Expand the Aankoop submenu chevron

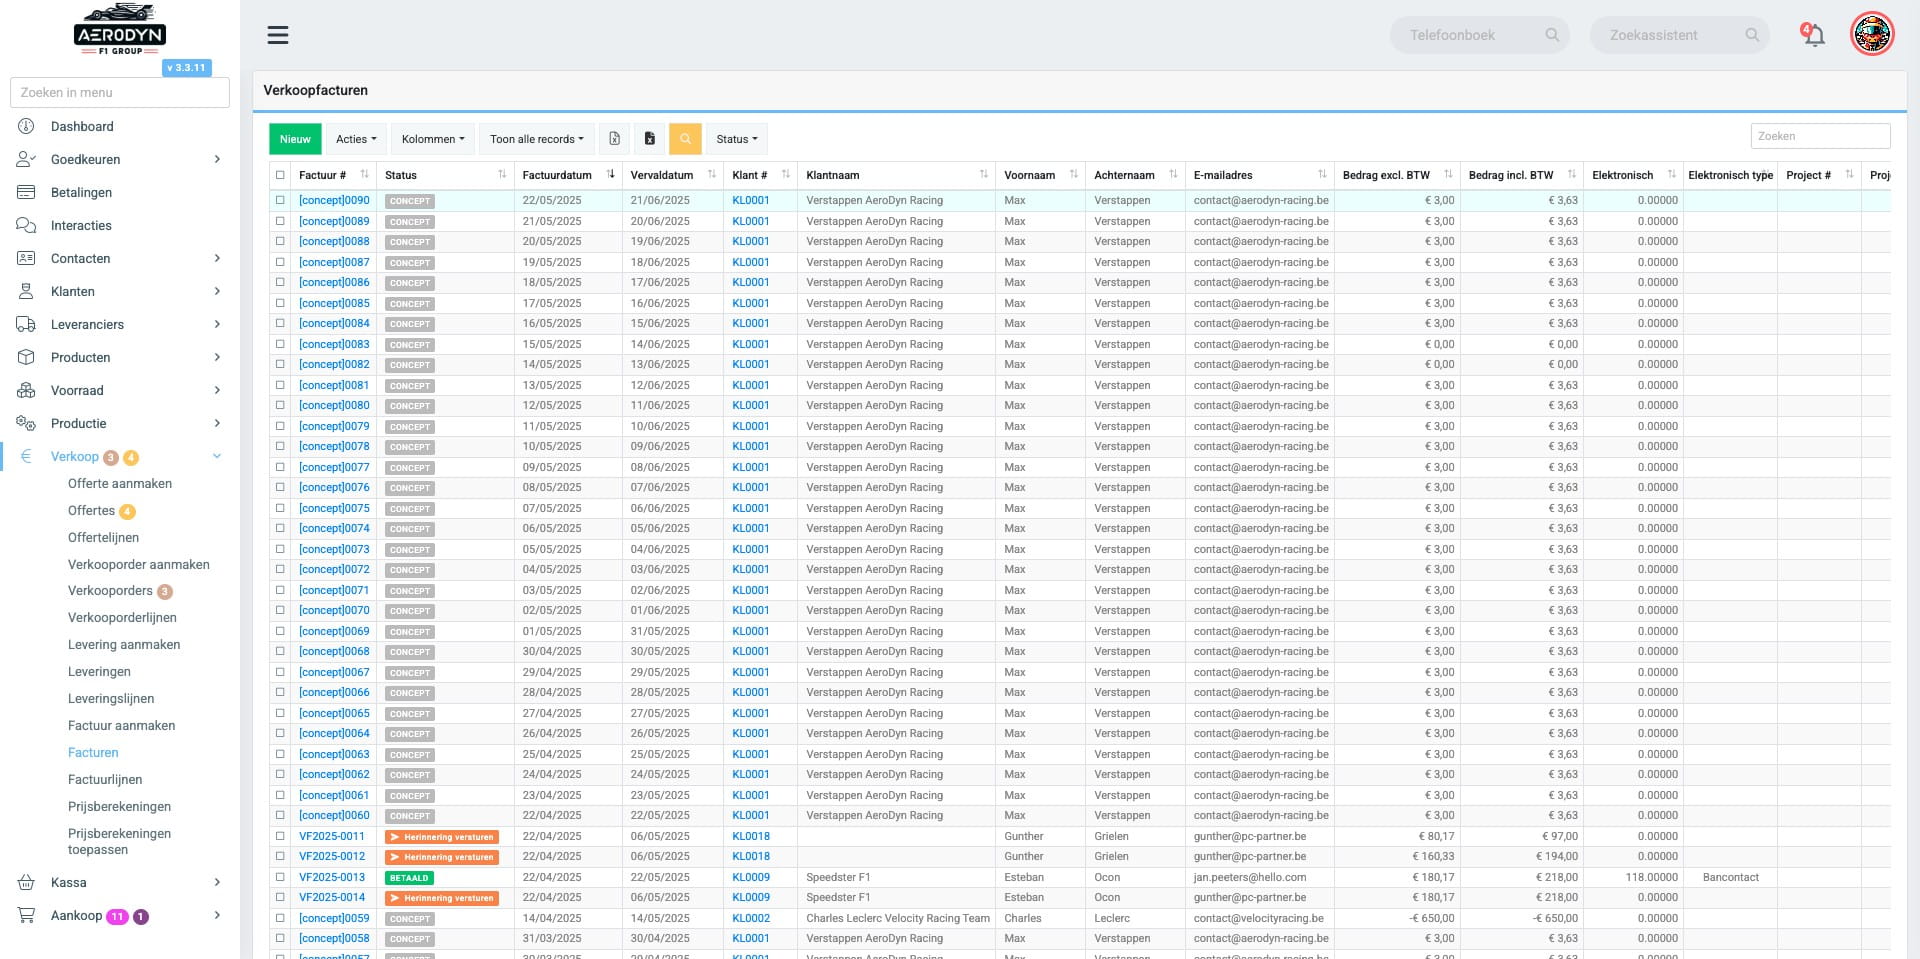click(217, 915)
